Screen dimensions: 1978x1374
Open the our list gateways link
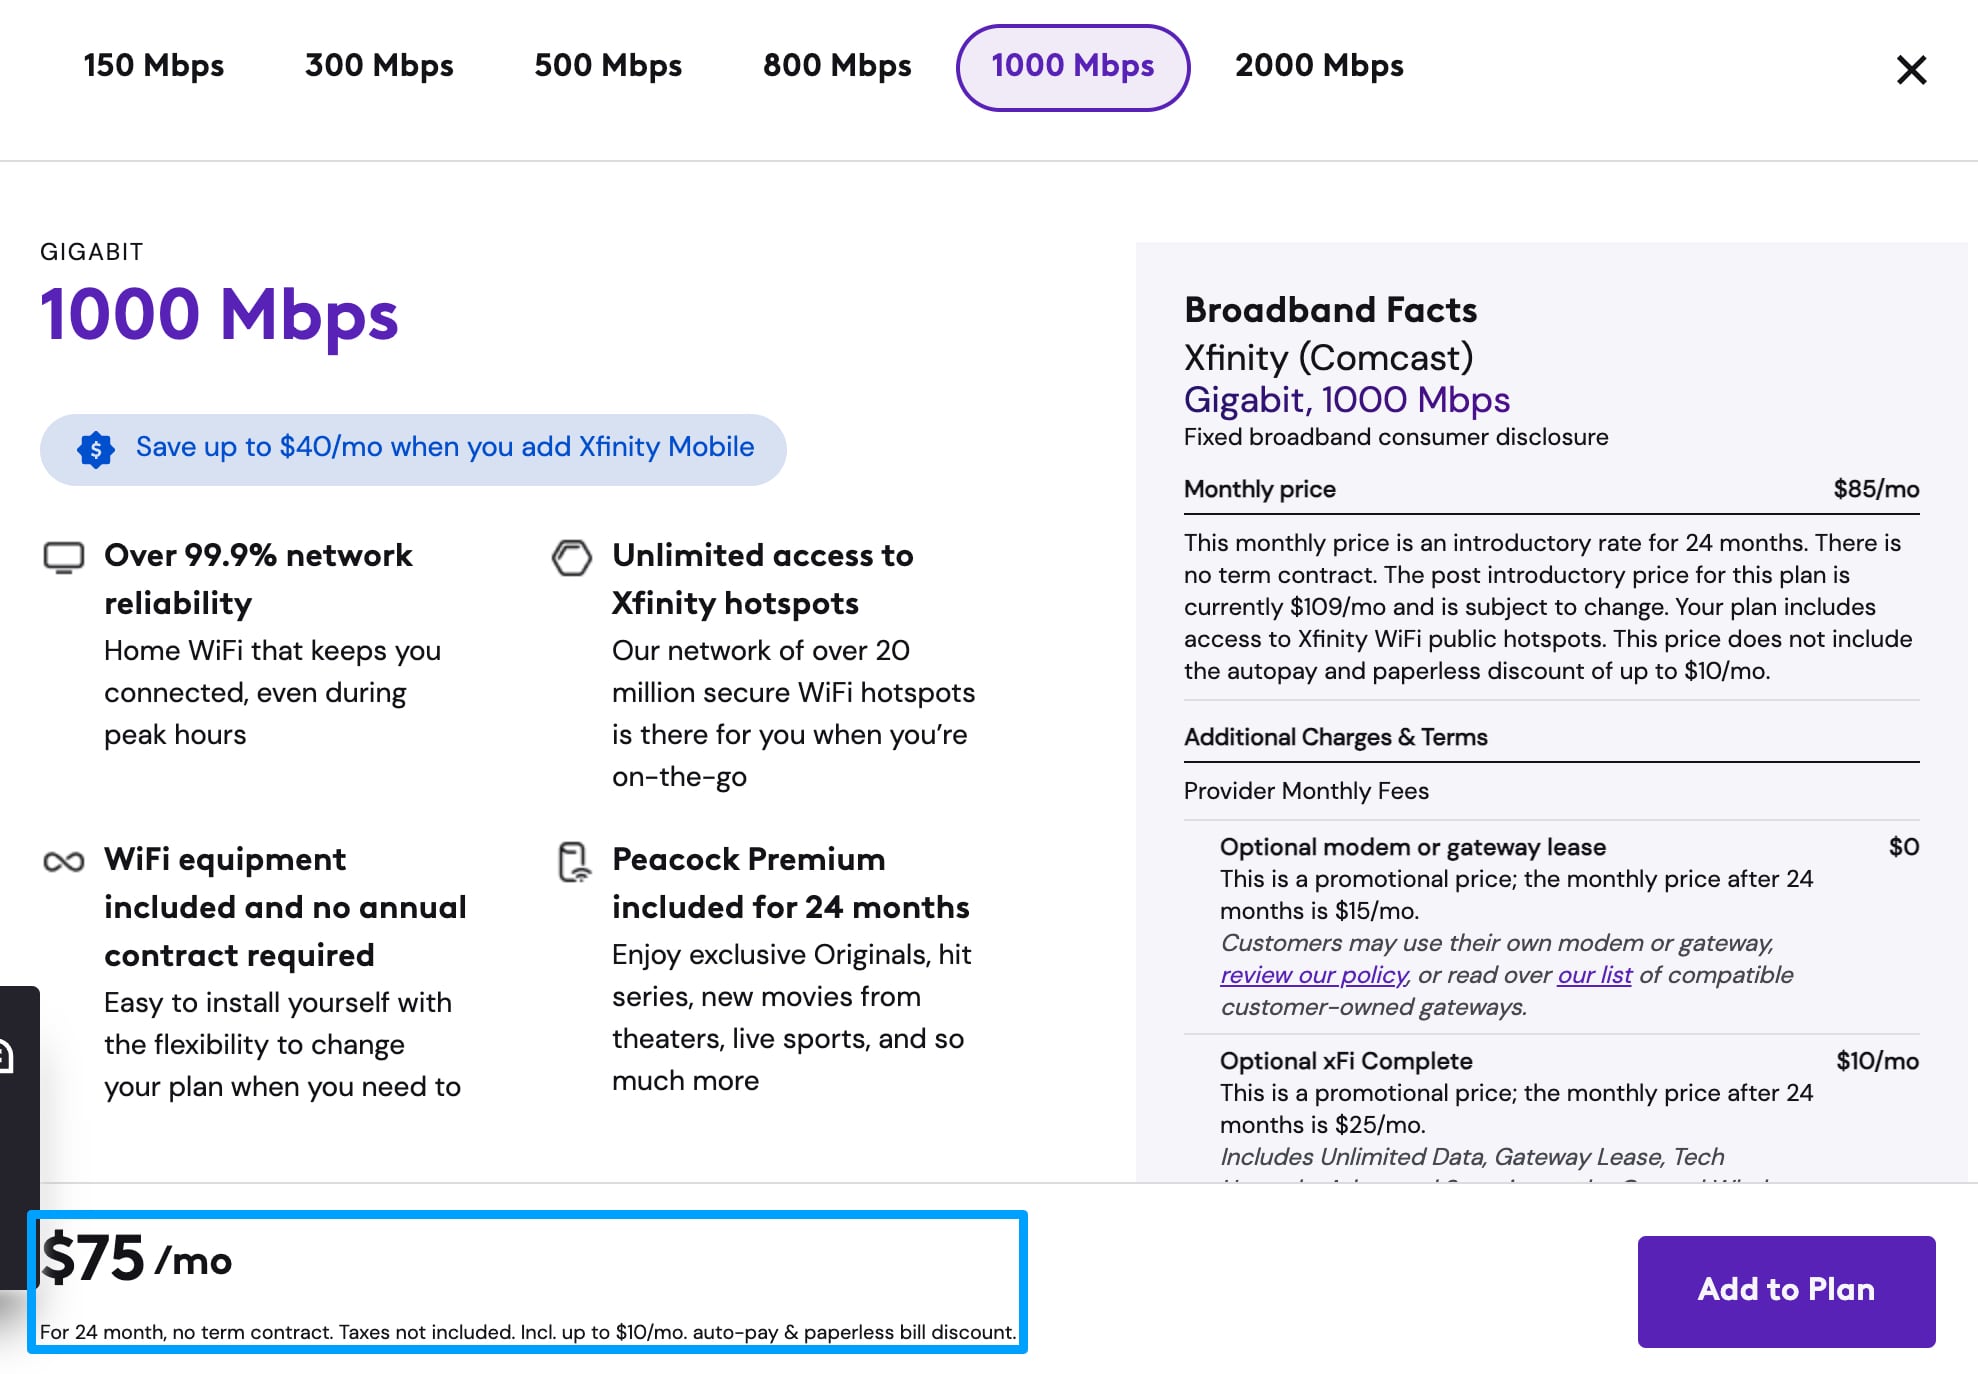tap(1594, 975)
